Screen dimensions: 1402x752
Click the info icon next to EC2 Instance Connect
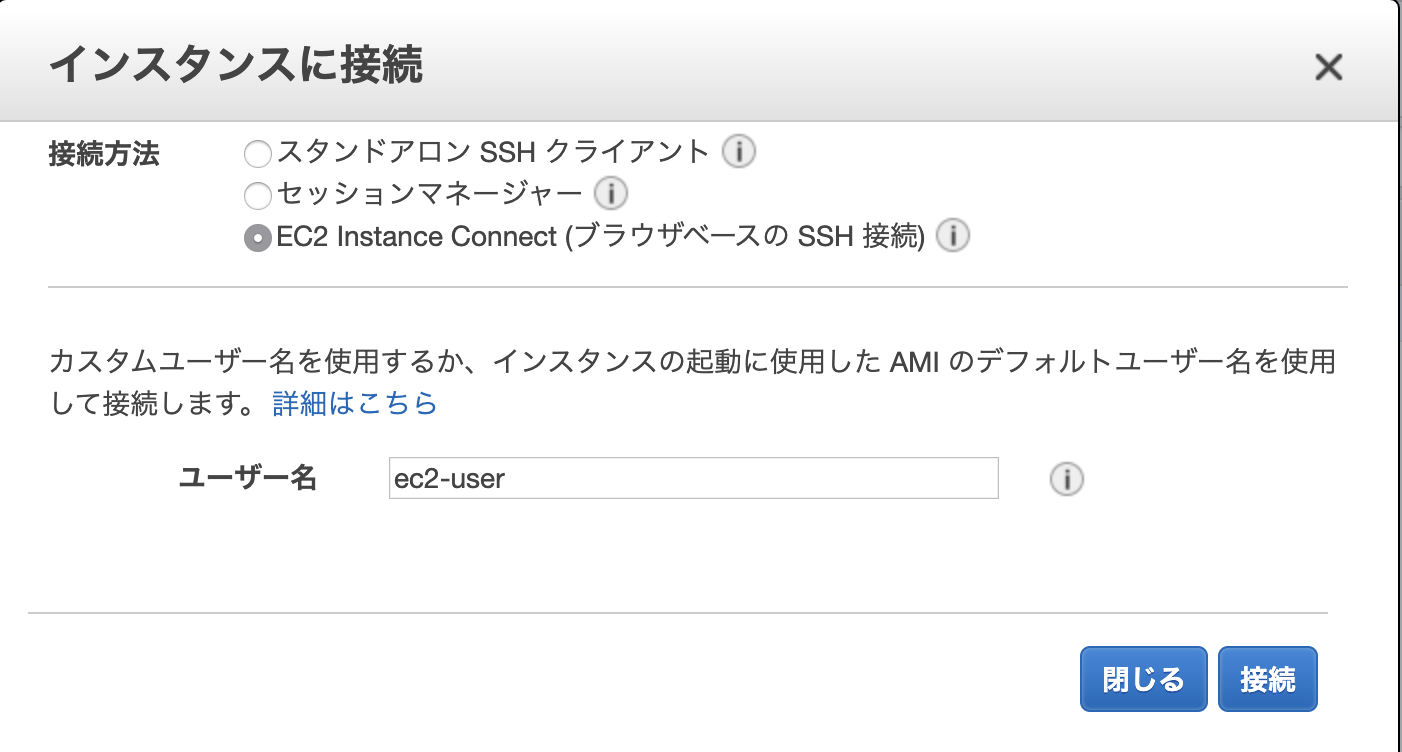click(x=952, y=236)
